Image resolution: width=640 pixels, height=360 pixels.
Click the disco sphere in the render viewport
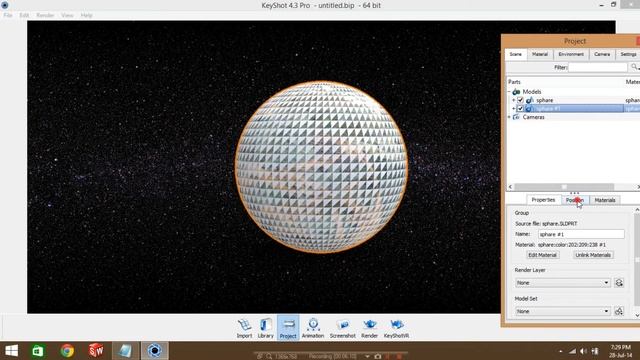pos(321,167)
